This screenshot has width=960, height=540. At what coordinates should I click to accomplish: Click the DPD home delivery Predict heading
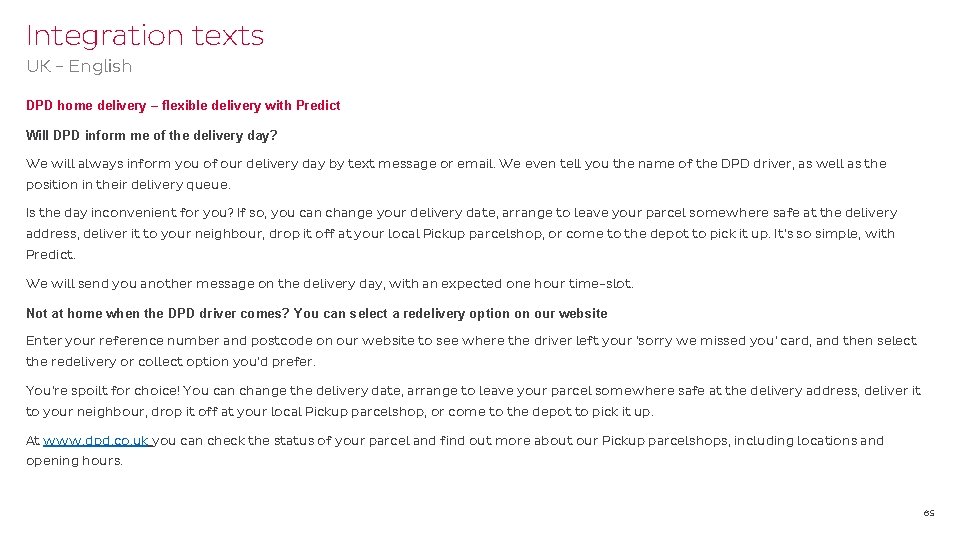(x=183, y=105)
